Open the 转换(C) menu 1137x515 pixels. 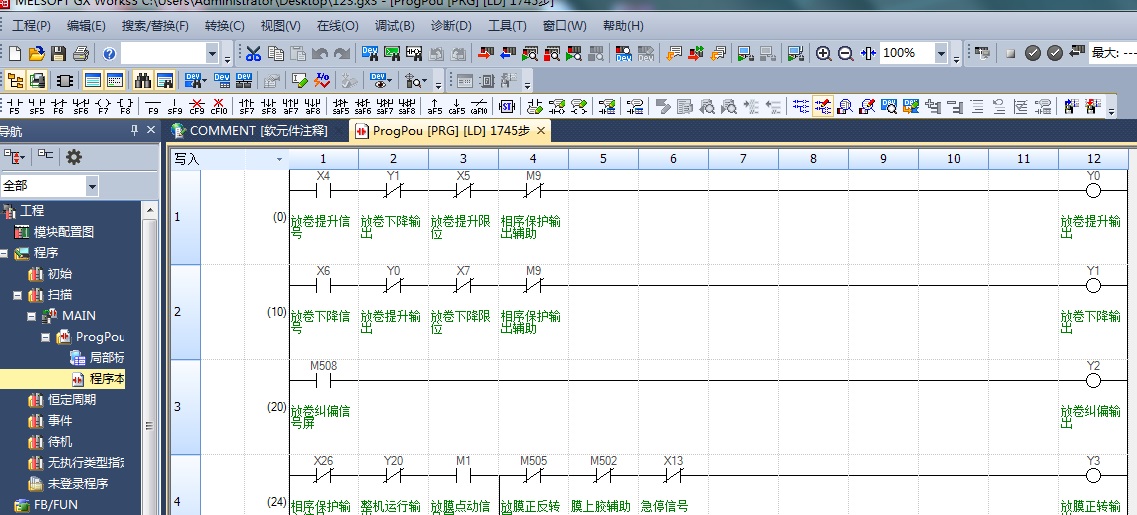click(x=224, y=25)
